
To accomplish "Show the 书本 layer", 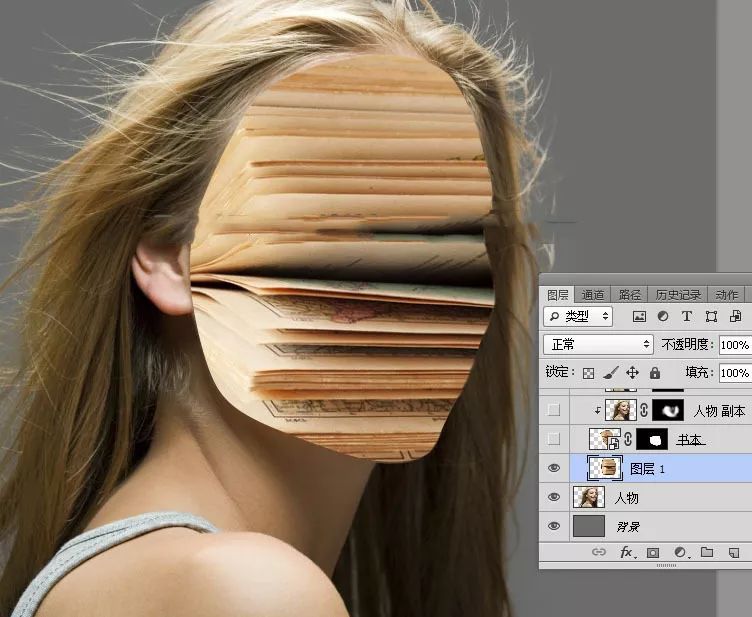I will [x=554, y=439].
